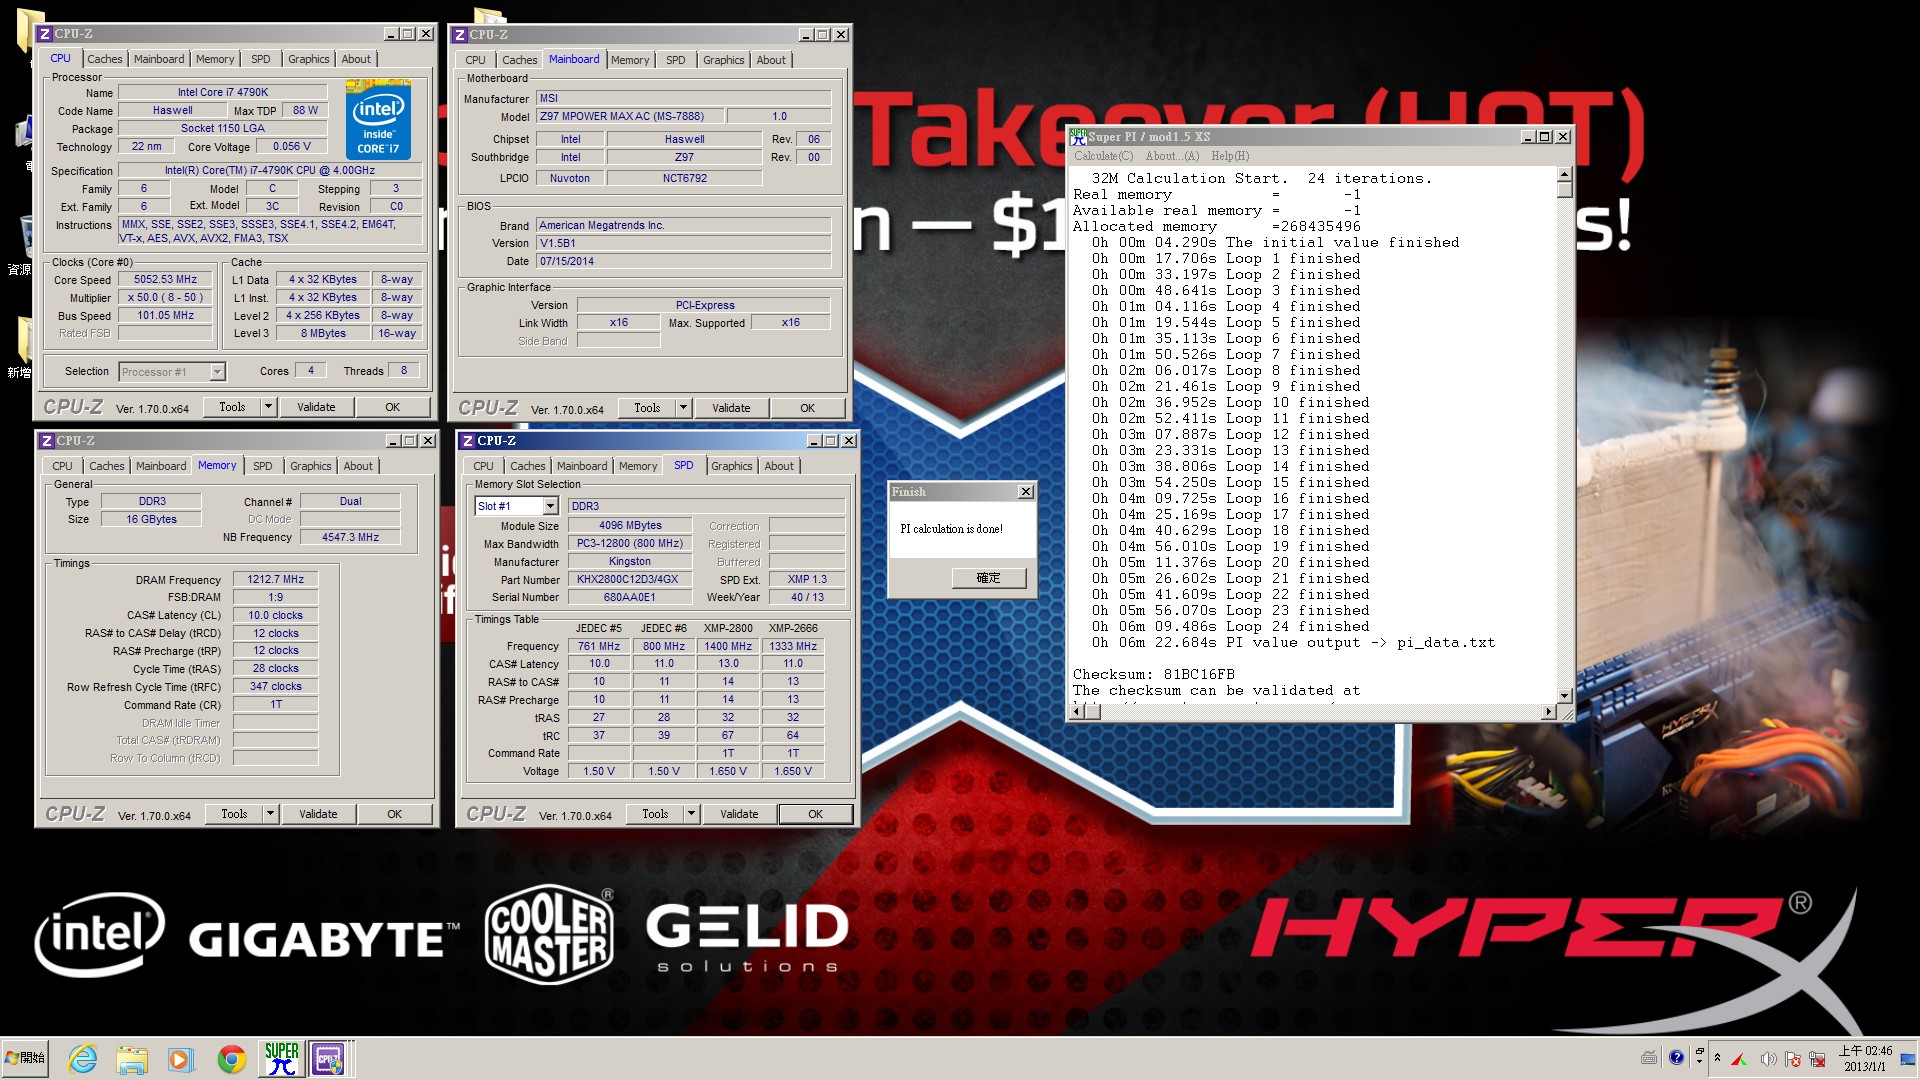This screenshot has height=1080, width=1920.
Task: Click the Loop 24 finished line
Action: (1231, 627)
